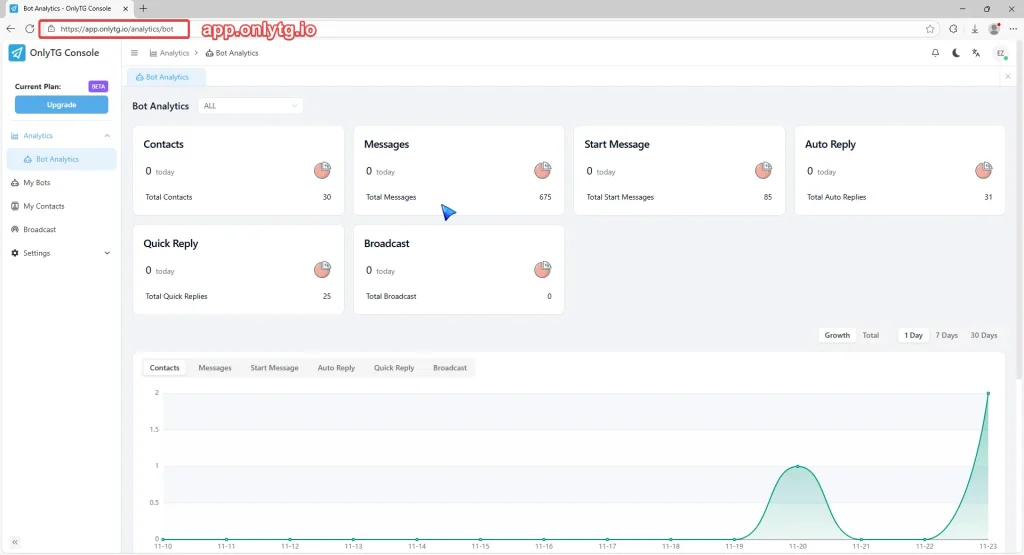Open Broadcast in the sidebar
Image resolution: width=1024 pixels, height=555 pixels.
click(61, 230)
